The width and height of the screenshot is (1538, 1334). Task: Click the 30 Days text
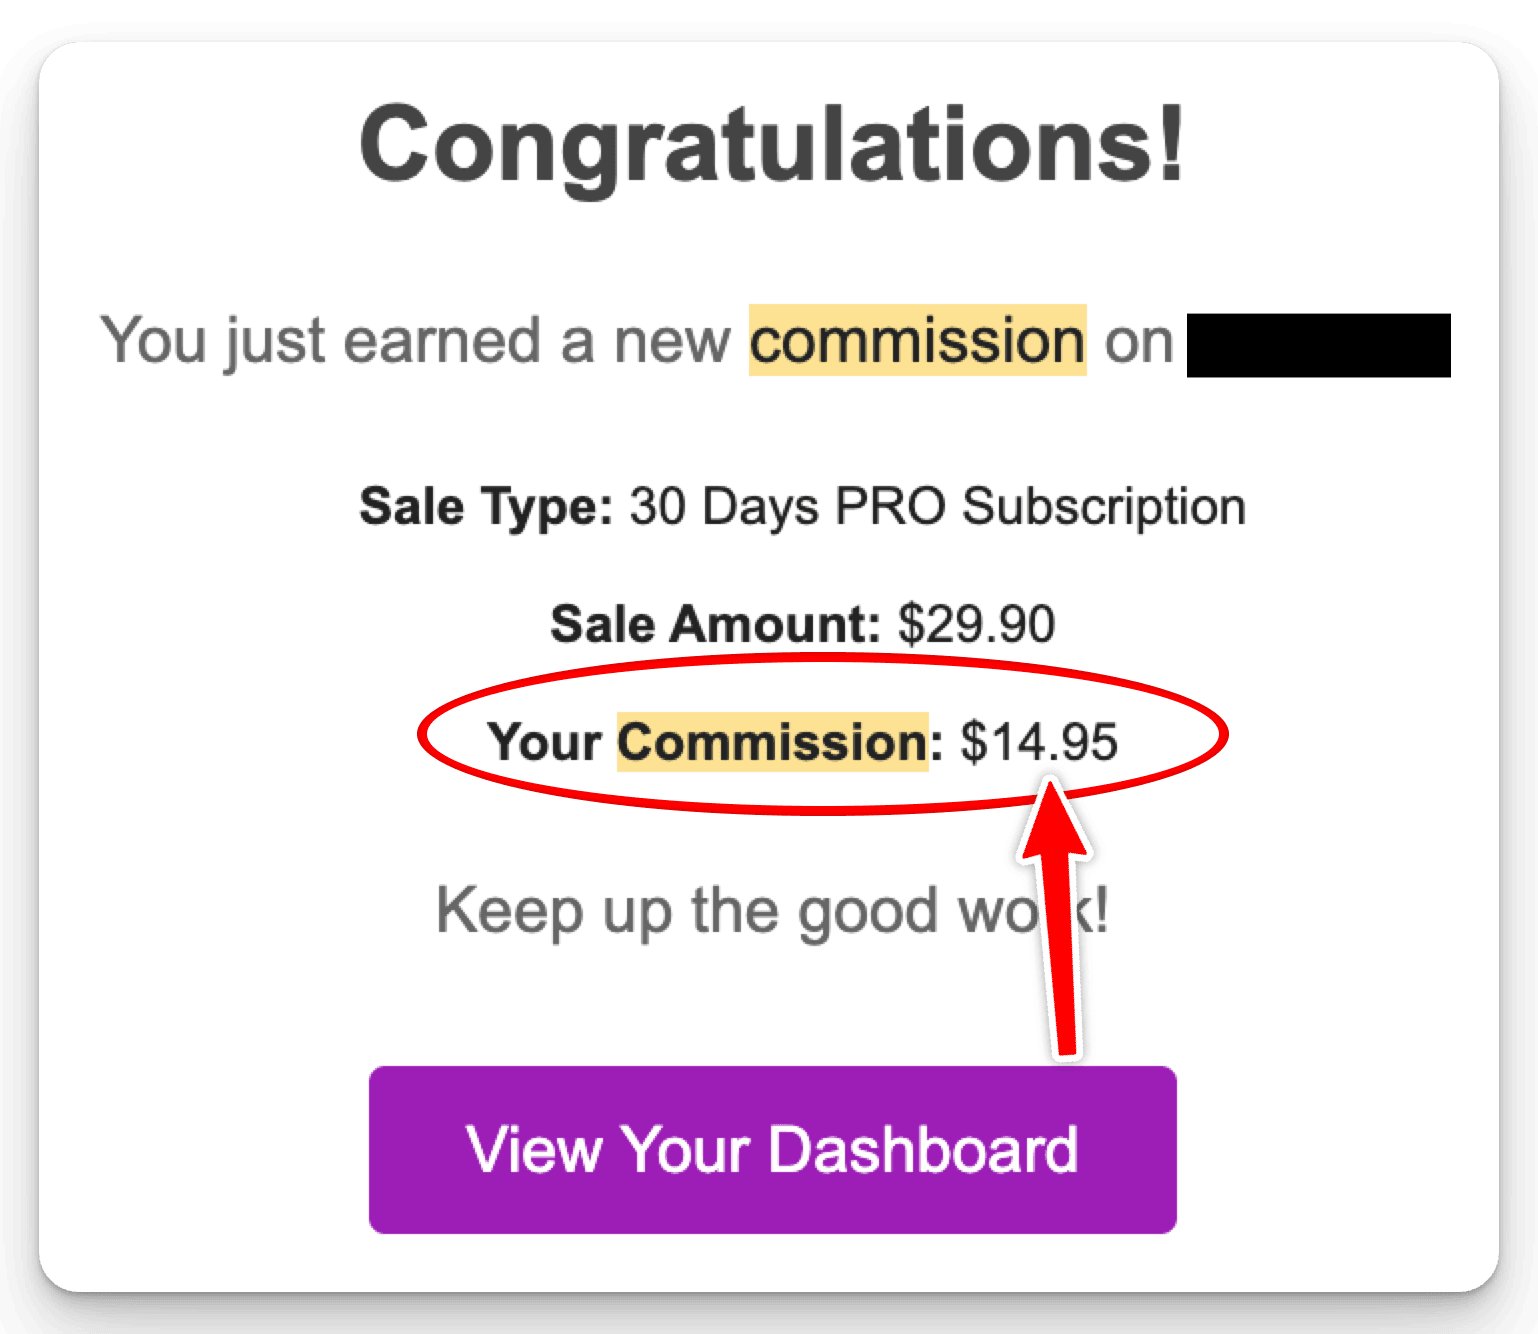click(x=724, y=506)
